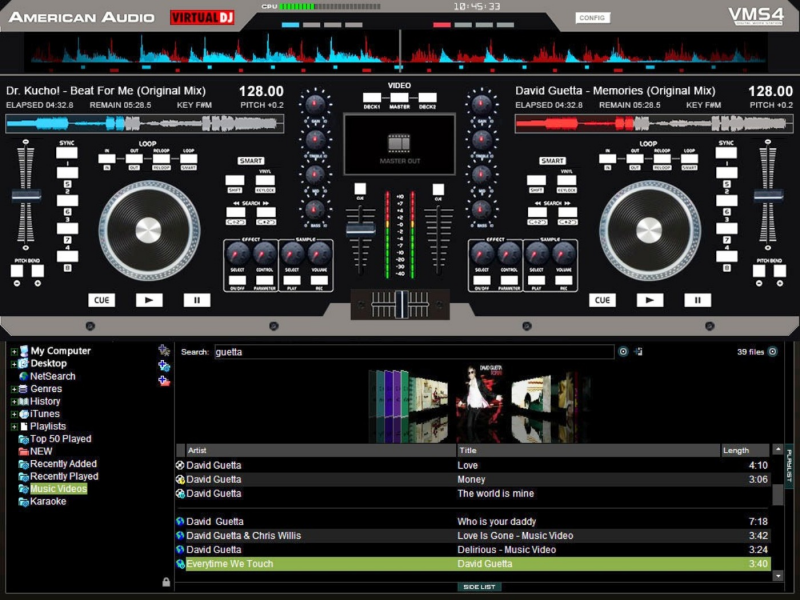The height and width of the screenshot is (600, 800).
Task: Click the track list scroll up arrow
Action: pos(778,449)
